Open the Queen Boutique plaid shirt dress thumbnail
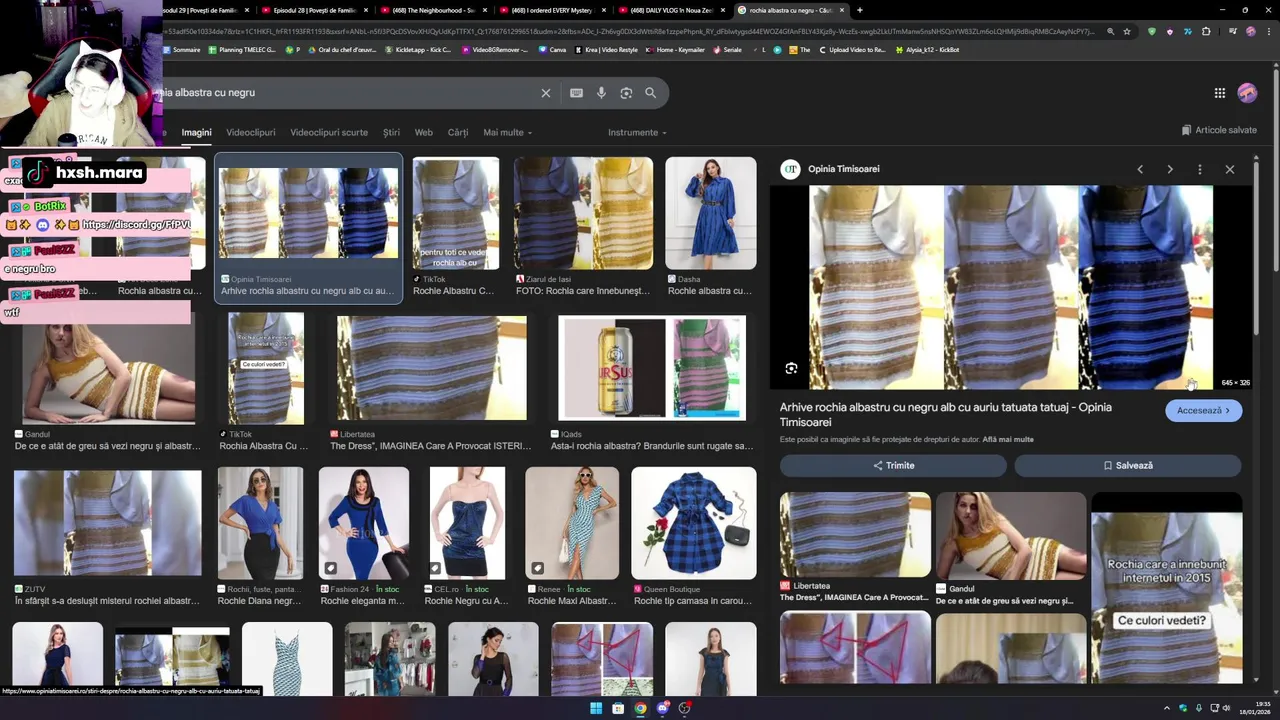The width and height of the screenshot is (1280, 720). point(694,523)
